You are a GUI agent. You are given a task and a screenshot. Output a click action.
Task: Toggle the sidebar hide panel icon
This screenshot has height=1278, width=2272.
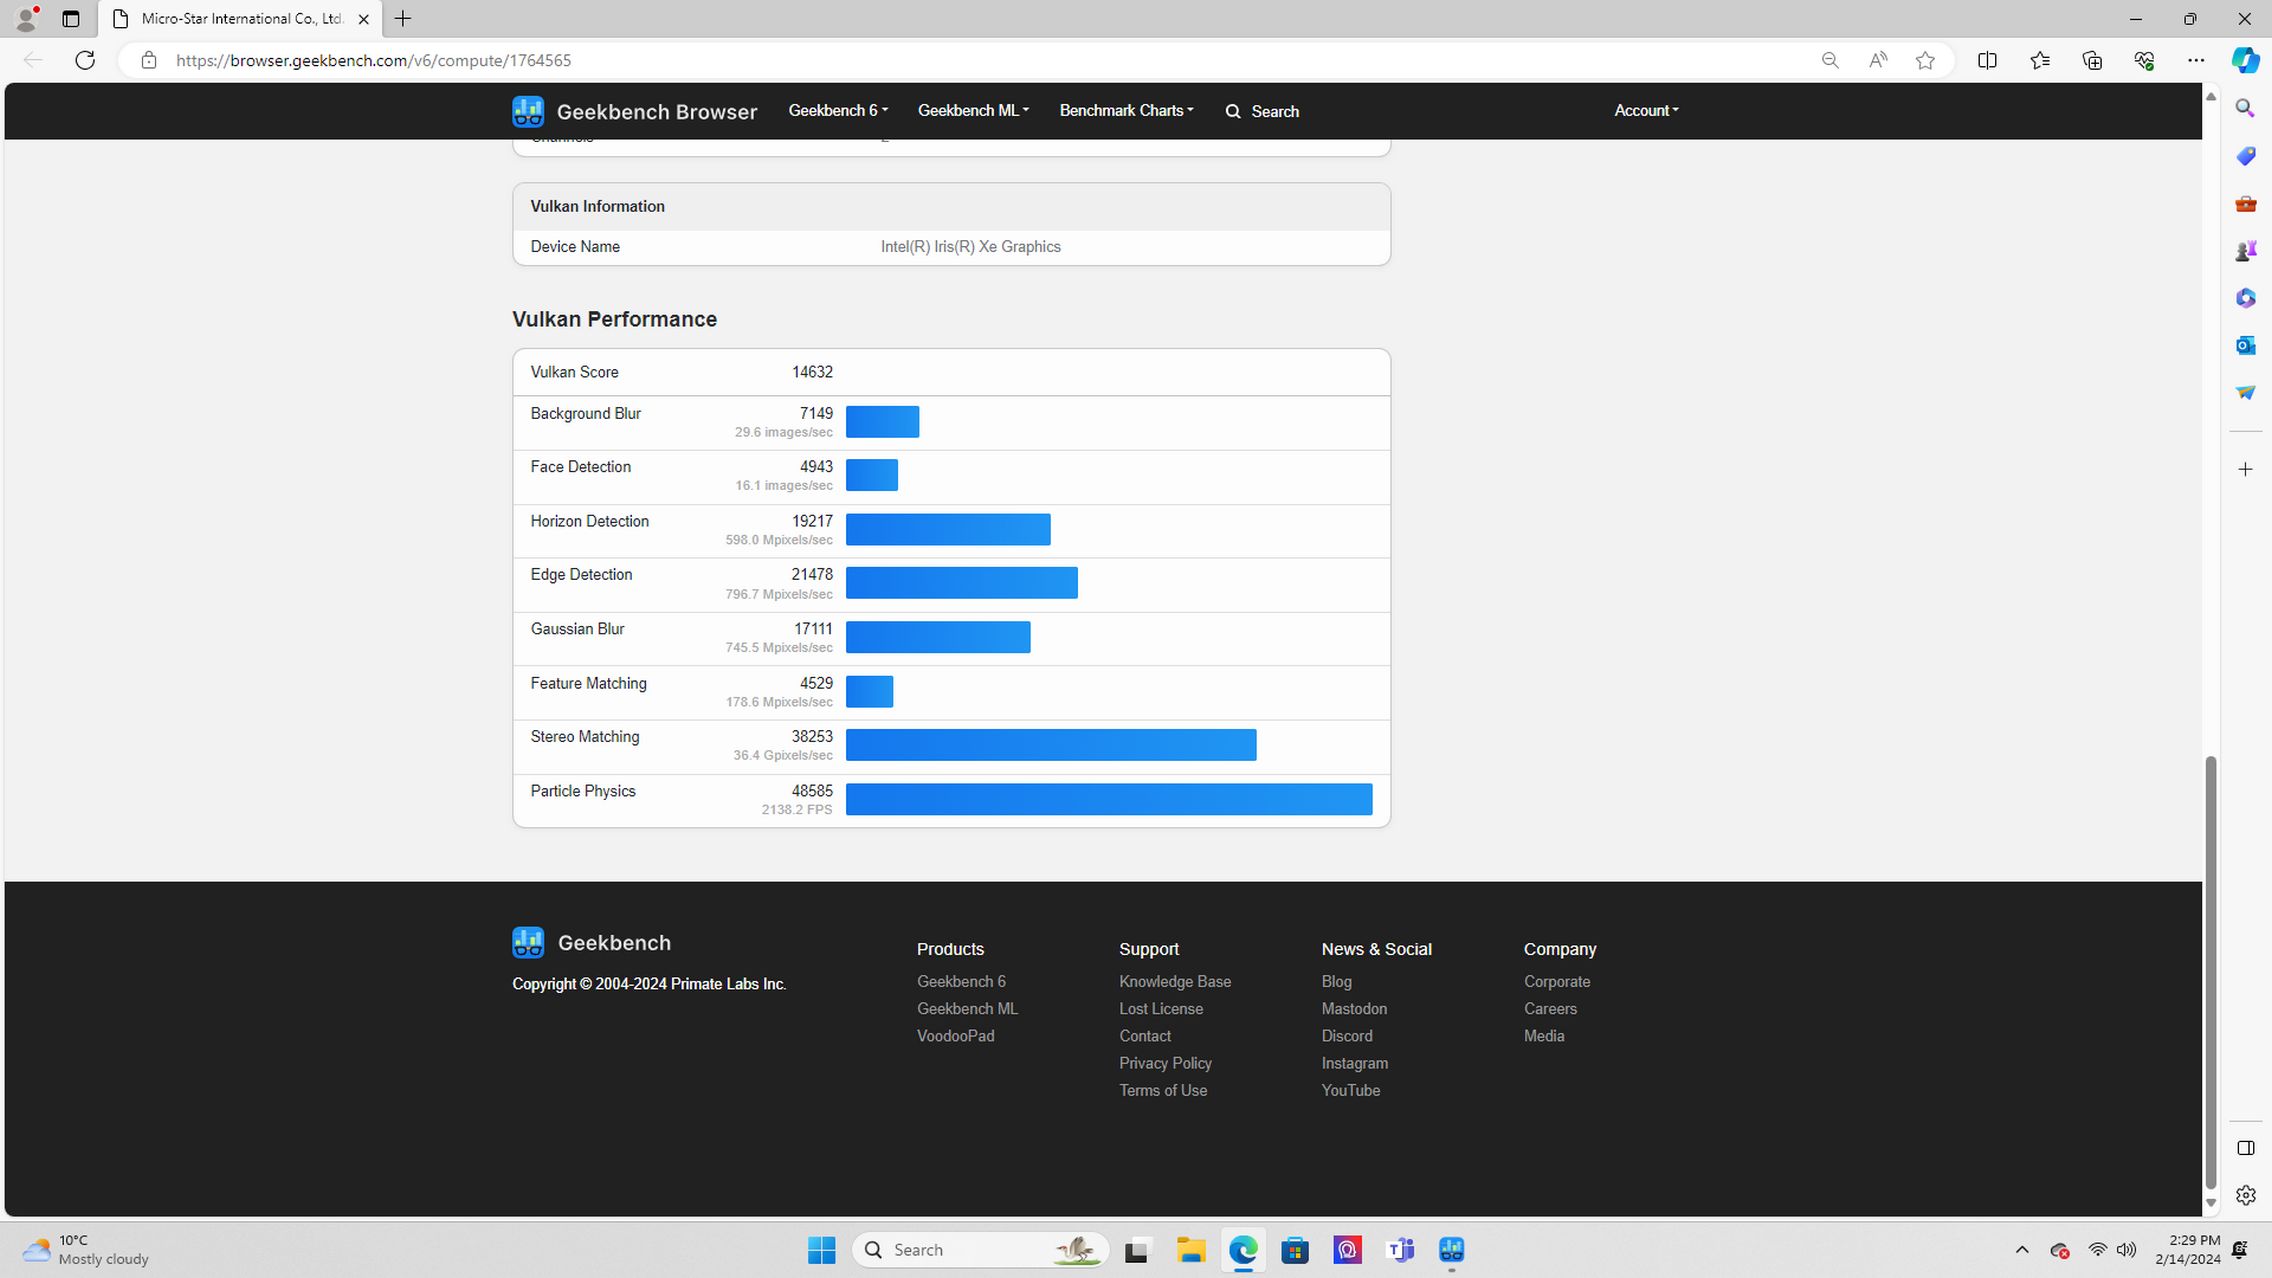pyautogui.click(x=2245, y=1148)
